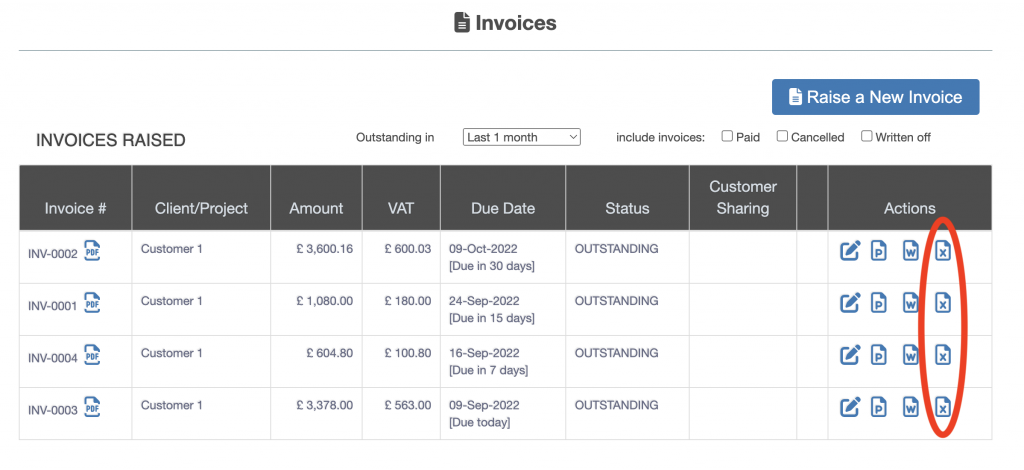
Task: Open the 'Last 1 month' dropdown
Action: (x=521, y=137)
